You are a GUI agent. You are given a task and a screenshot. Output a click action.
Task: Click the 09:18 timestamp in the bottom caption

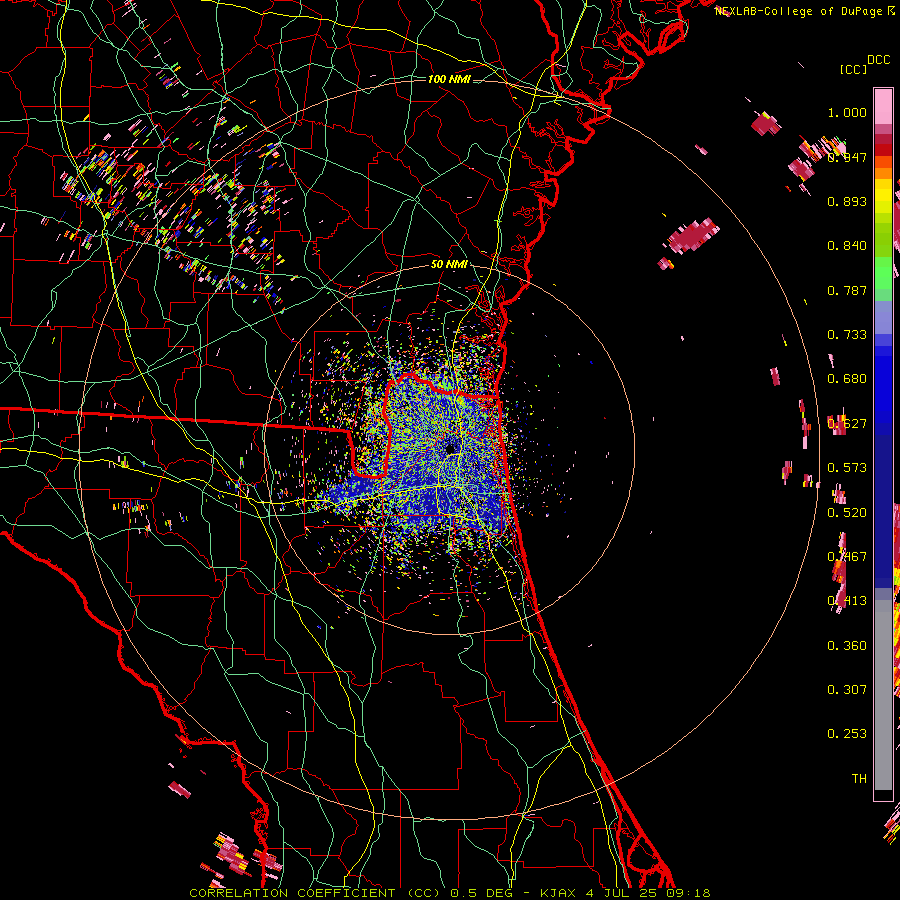pyautogui.click(x=688, y=893)
